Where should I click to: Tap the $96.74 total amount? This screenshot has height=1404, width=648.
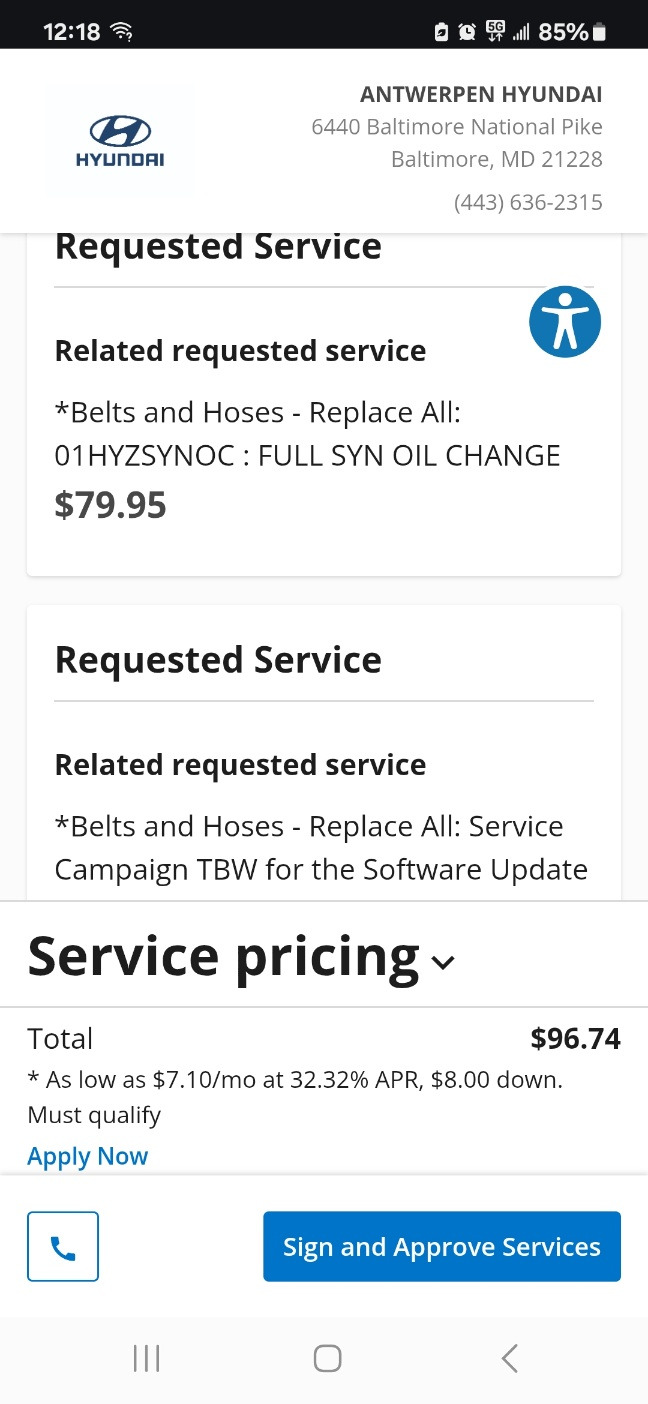click(575, 1038)
